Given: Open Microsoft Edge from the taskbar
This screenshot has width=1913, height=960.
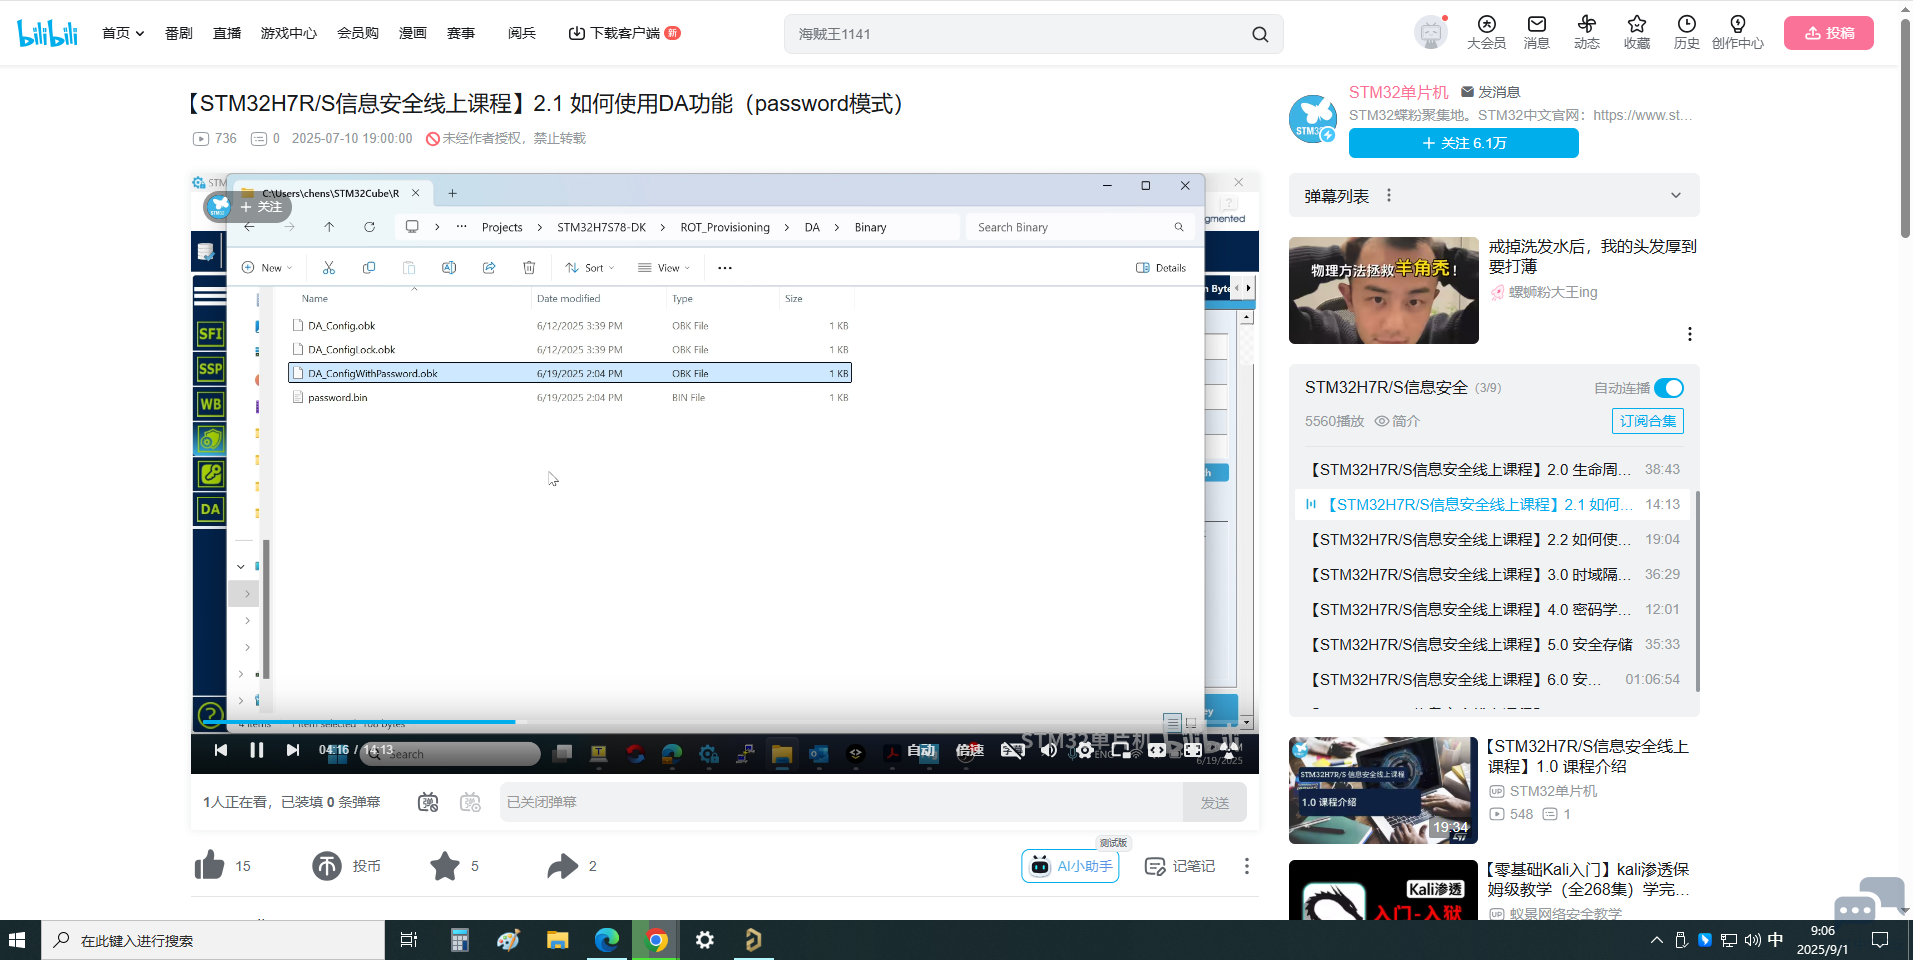Looking at the screenshot, I should click(x=607, y=940).
